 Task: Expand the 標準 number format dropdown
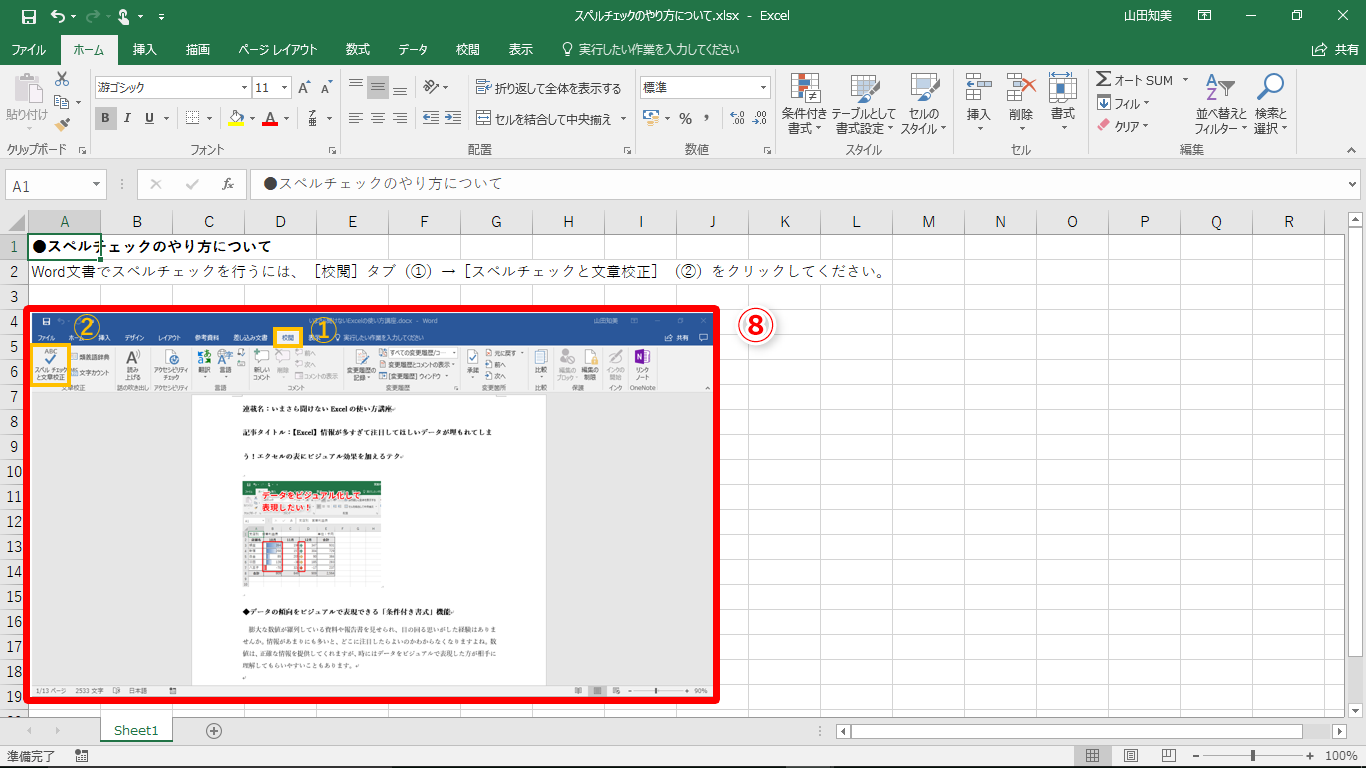click(x=763, y=88)
